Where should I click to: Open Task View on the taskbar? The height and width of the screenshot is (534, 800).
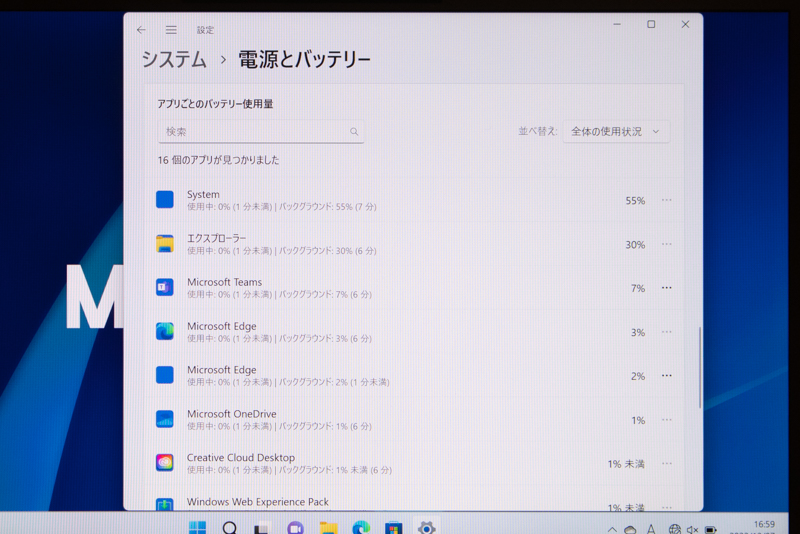(x=262, y=528)
